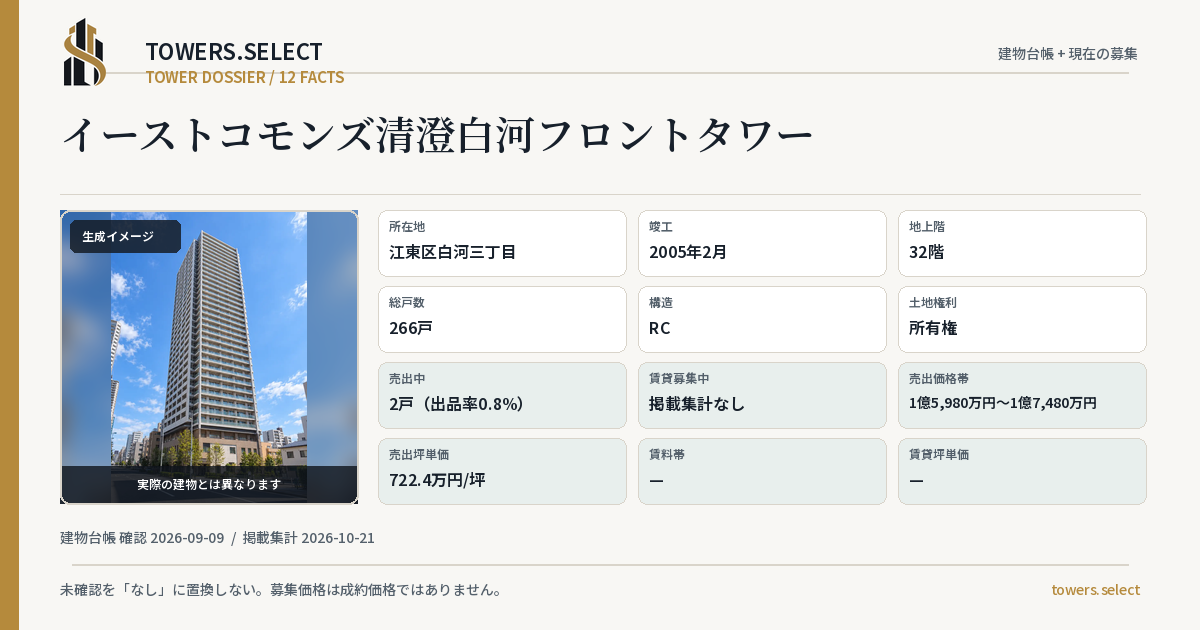Click the TOWERS.SELECT brand name
Viewport: 1200px width, 630px height.
point(234,52)
